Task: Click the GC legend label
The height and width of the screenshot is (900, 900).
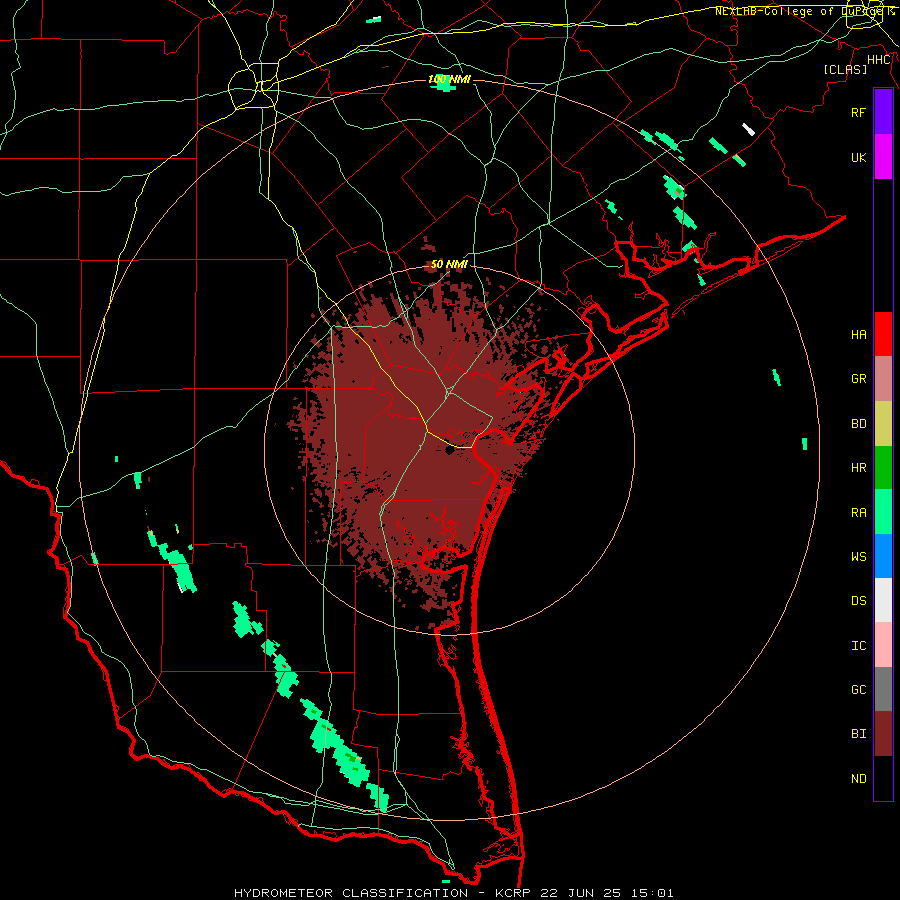Action: (x=858, y=690)
